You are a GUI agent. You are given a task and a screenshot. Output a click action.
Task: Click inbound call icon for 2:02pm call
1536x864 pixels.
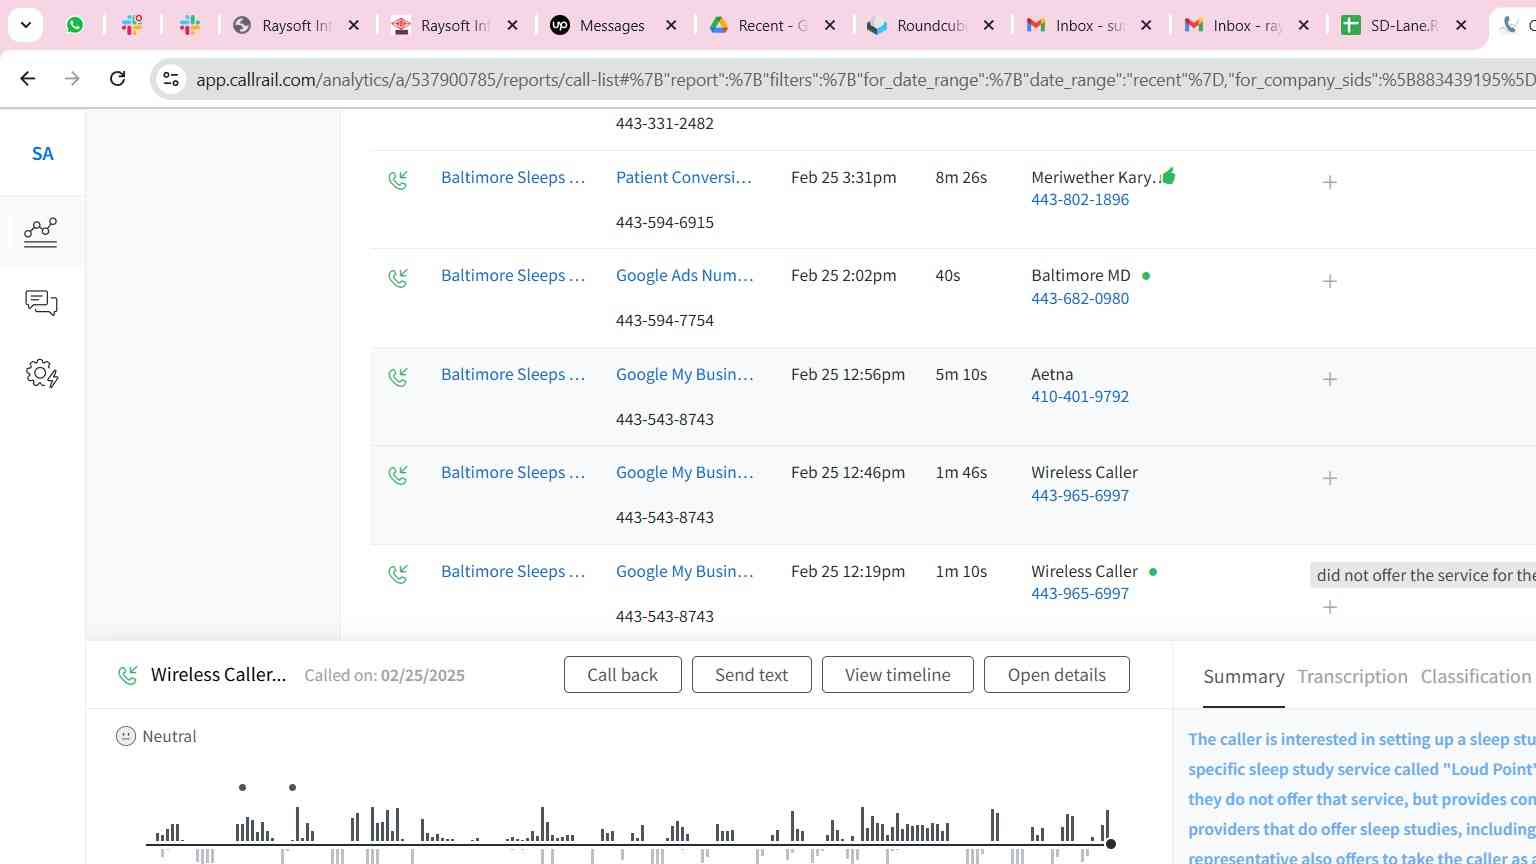pos(398,278)
